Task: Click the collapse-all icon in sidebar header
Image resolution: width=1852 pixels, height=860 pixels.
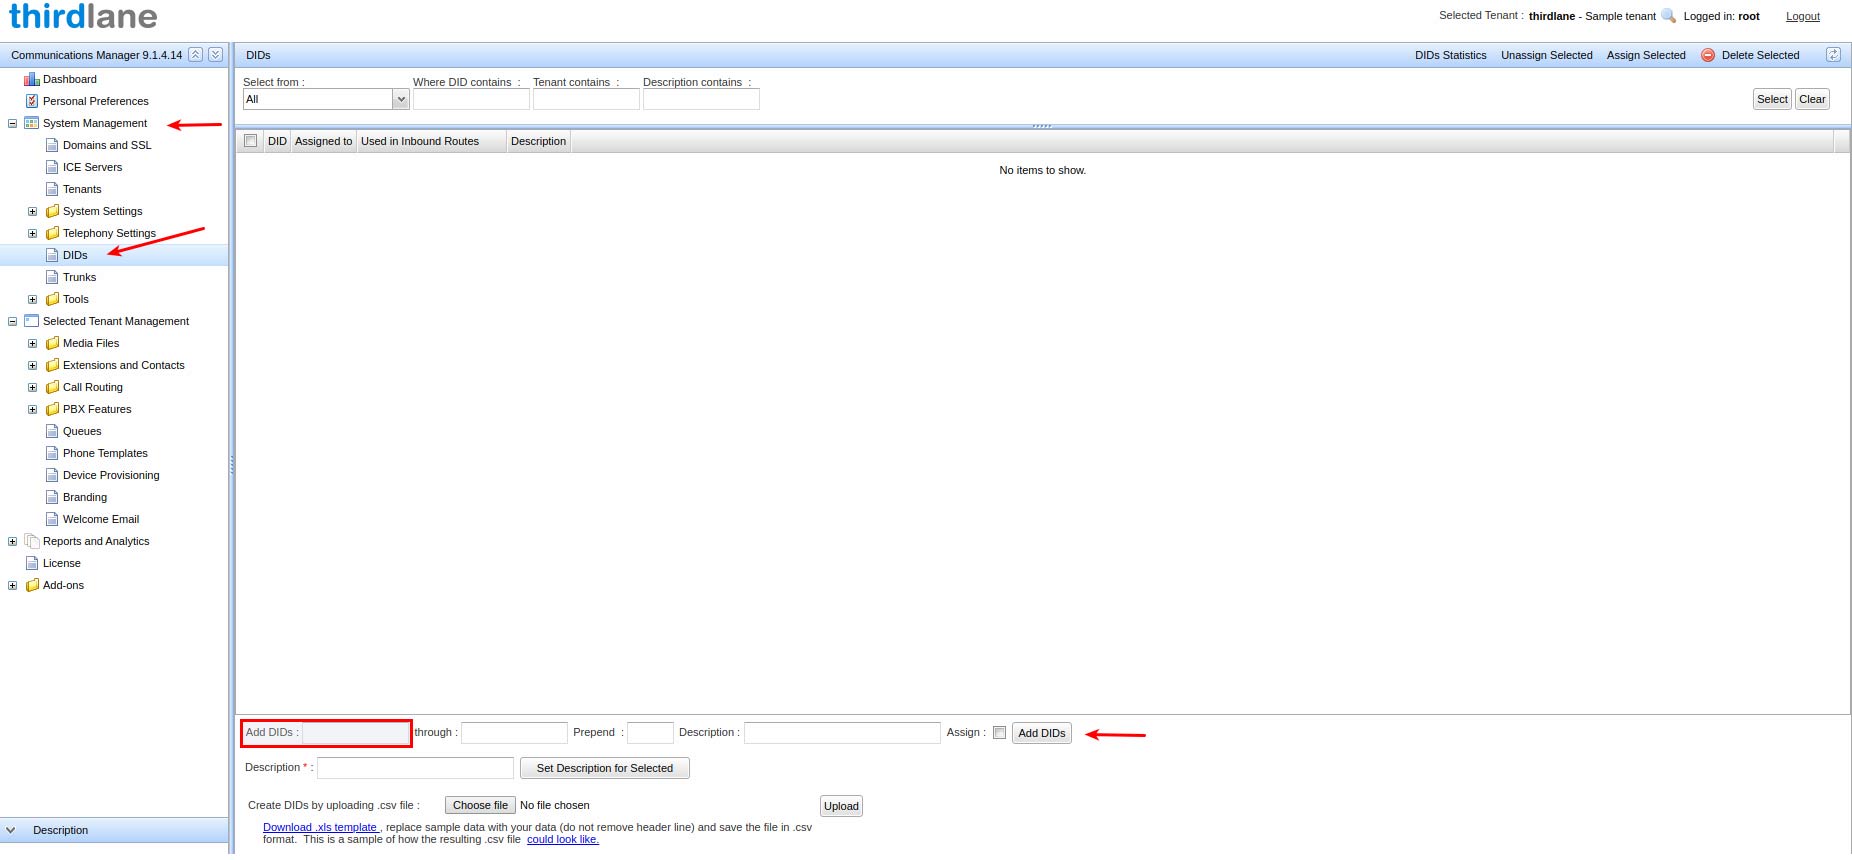Action: click(x=196, y=55)
